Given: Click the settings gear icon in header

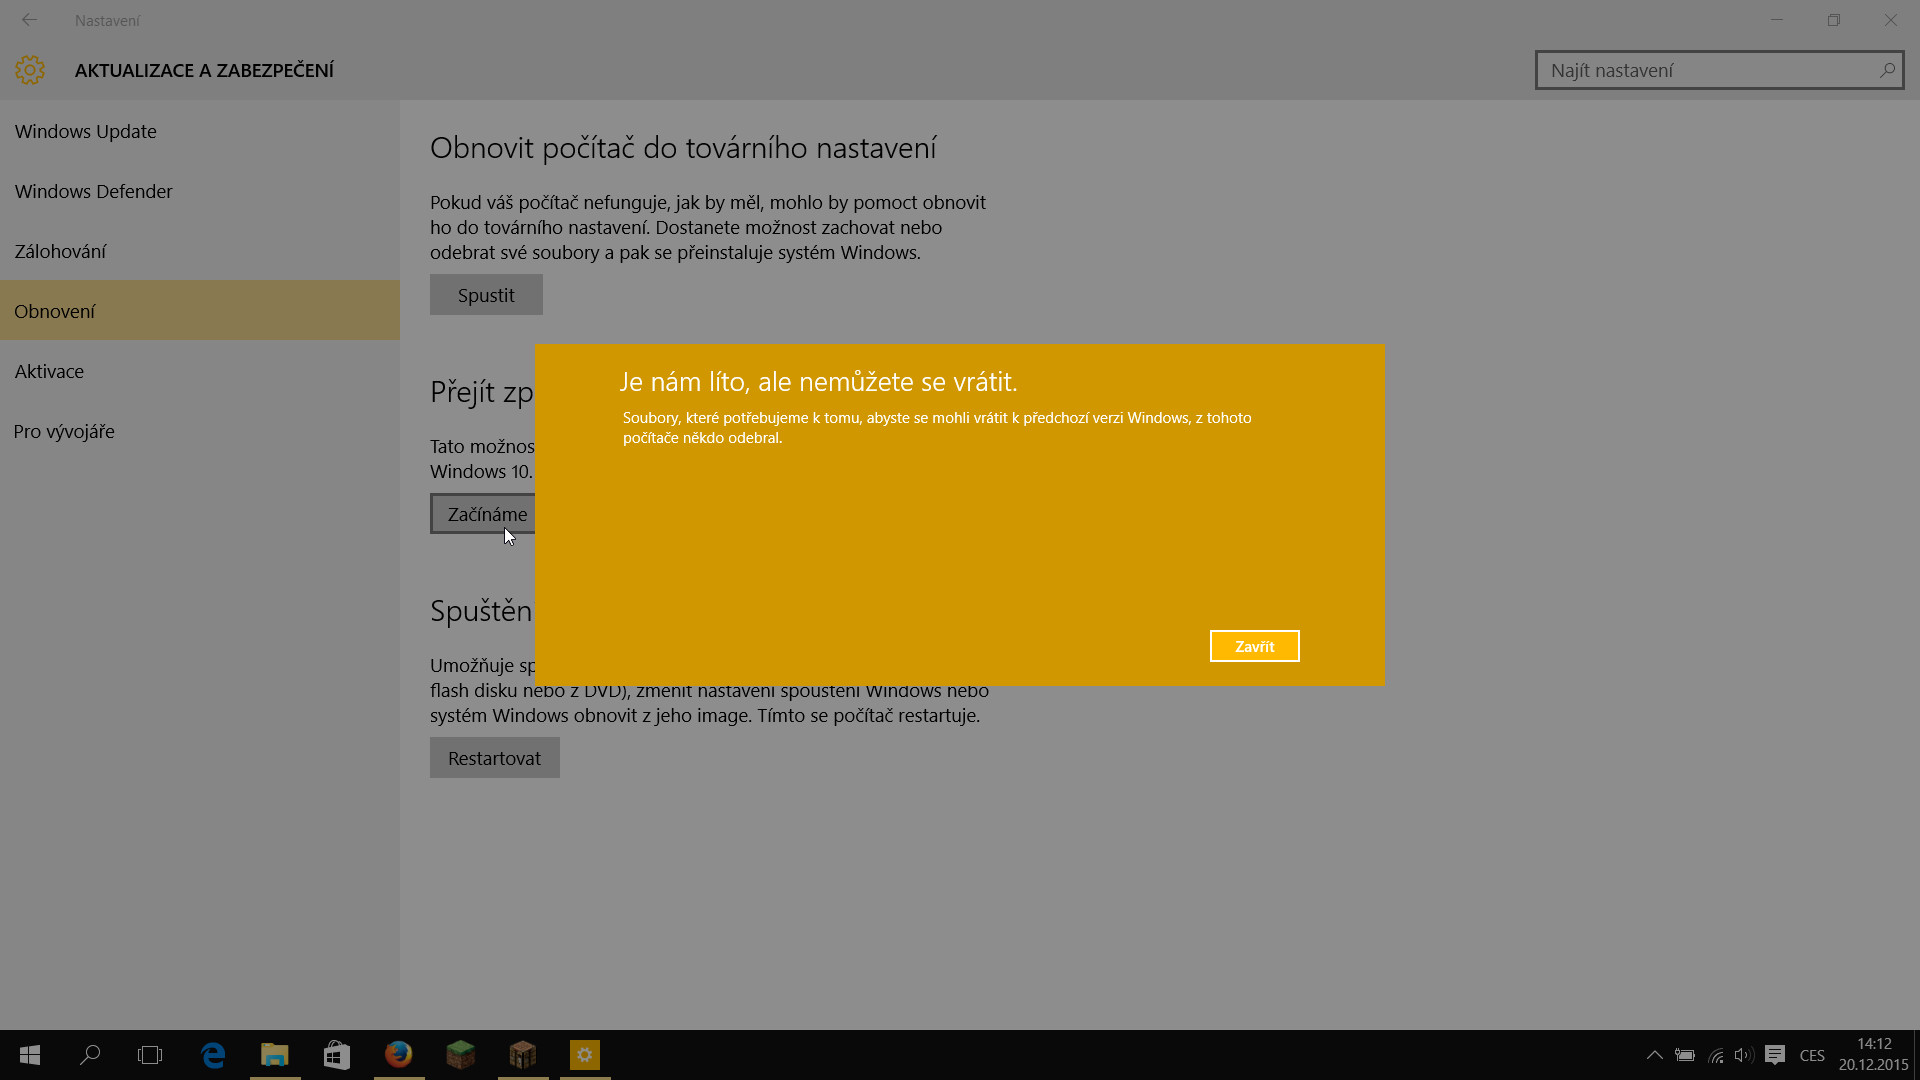Looking at the screenshot, I should [30, 70].
